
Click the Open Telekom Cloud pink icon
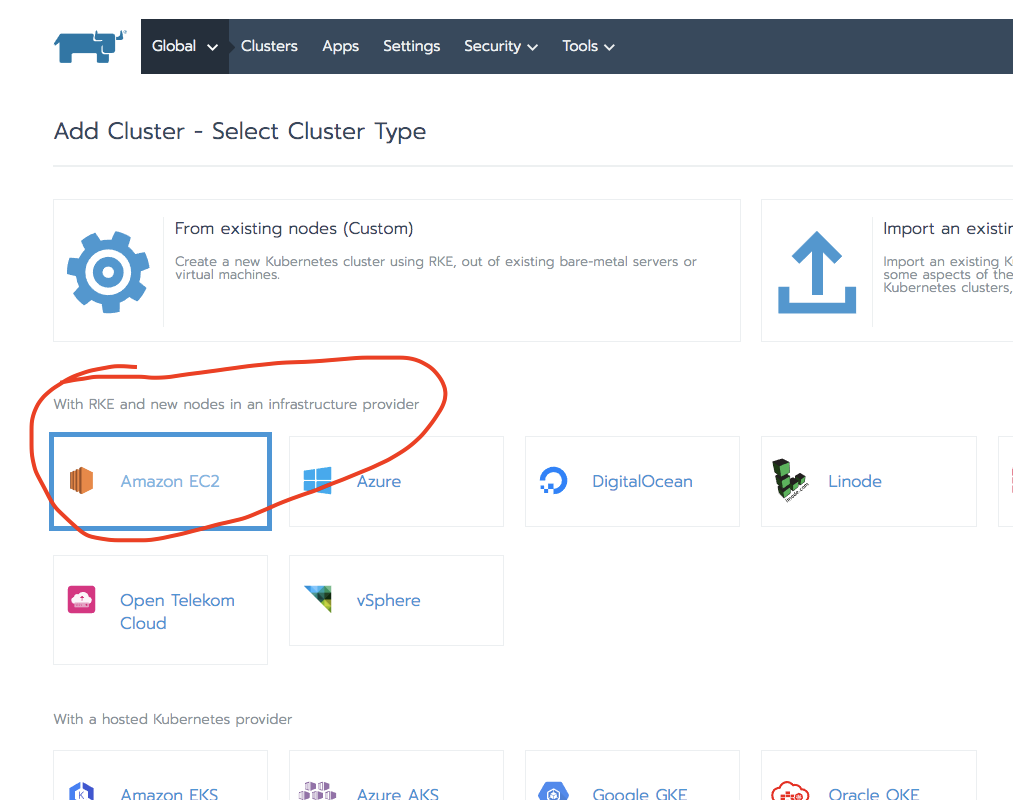81,599
